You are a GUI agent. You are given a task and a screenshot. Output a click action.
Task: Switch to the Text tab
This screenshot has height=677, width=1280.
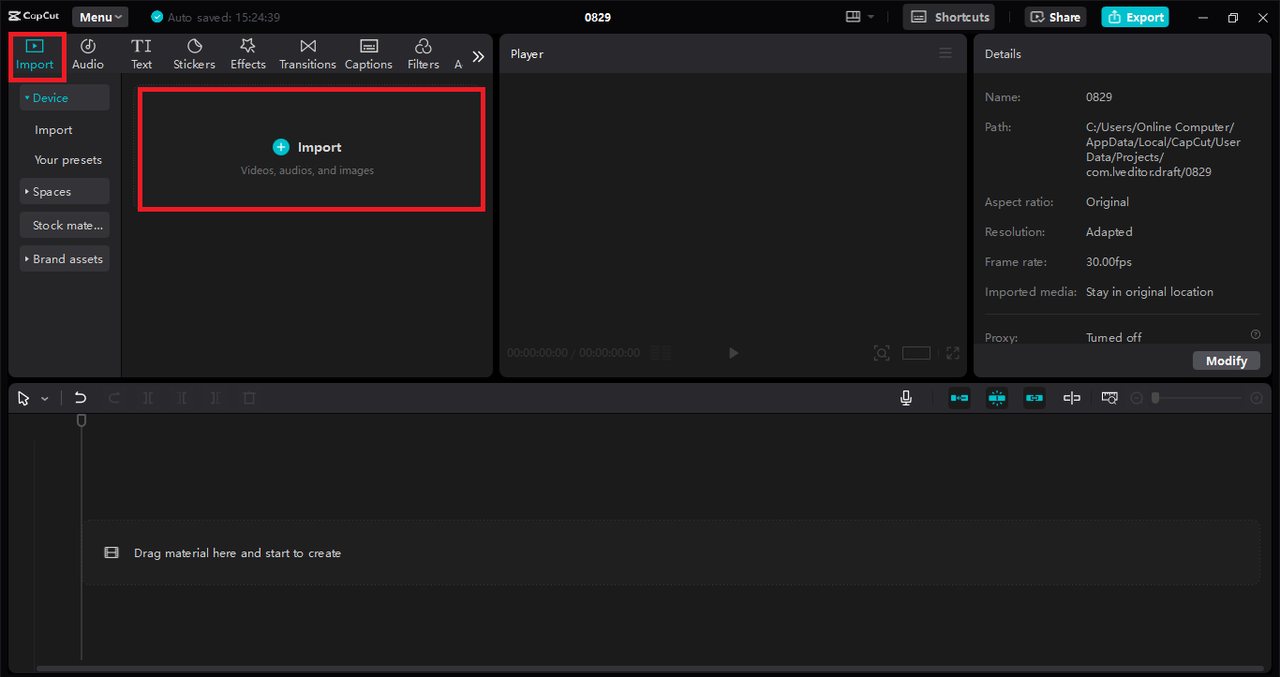pyautogui.click(x=142, y=55)
